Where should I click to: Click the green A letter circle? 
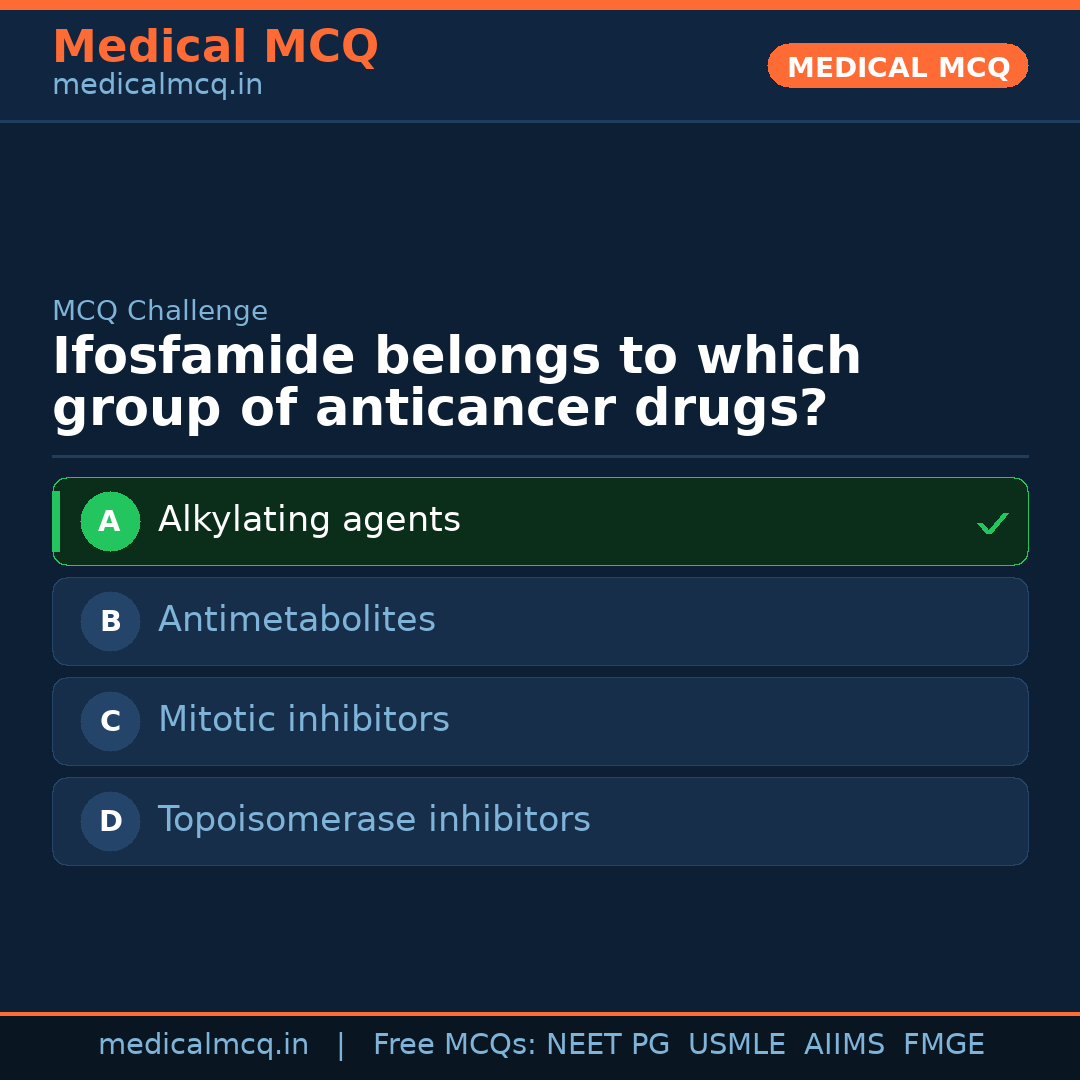coord(110,521)
